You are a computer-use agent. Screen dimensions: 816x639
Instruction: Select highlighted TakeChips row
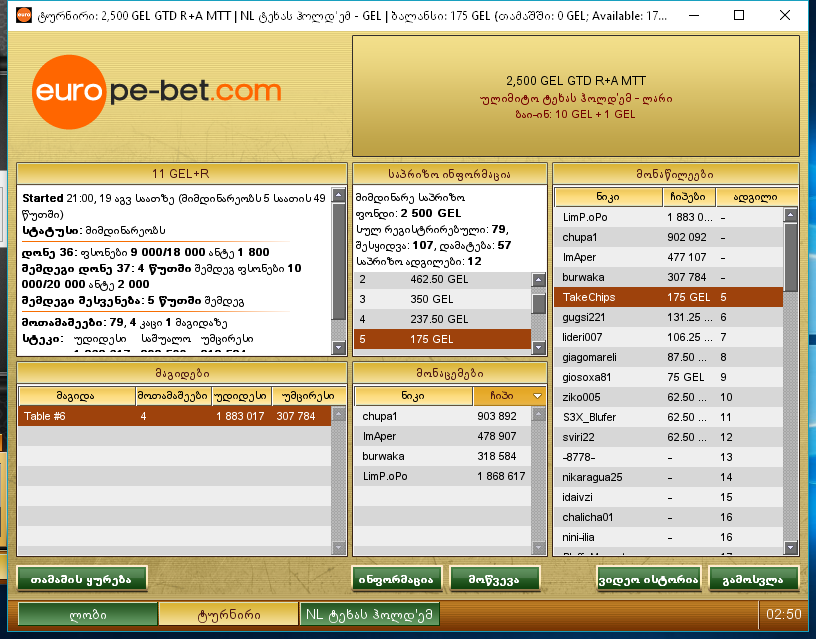[x=669, y=297]
